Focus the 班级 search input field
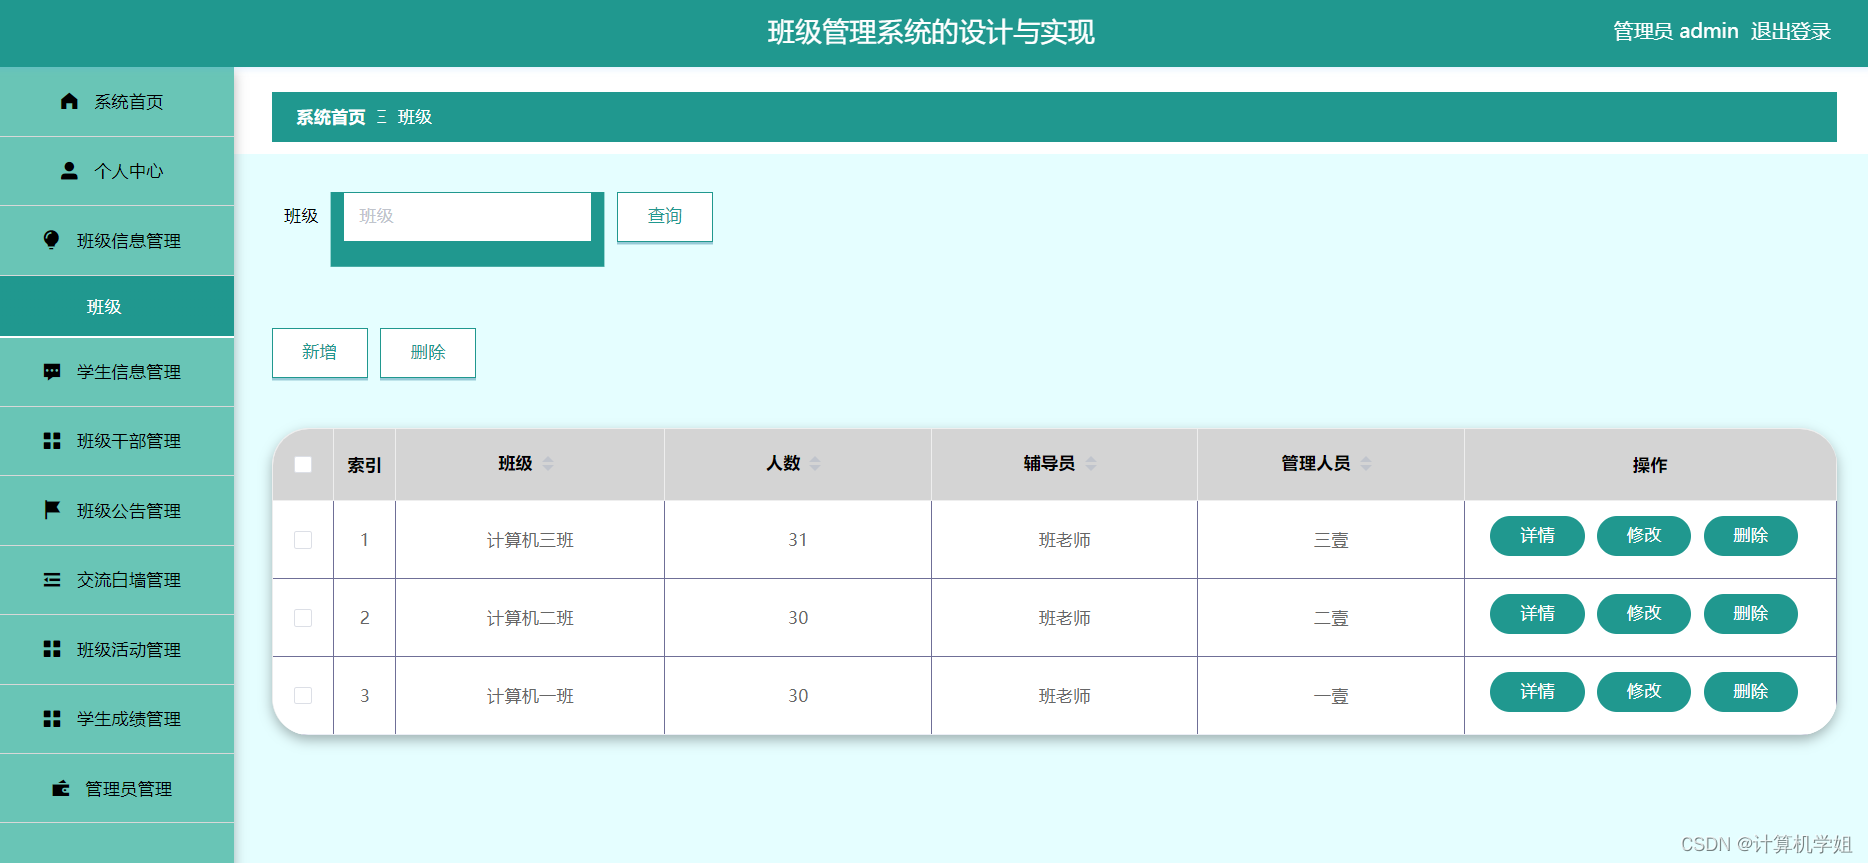 point(467,216)
